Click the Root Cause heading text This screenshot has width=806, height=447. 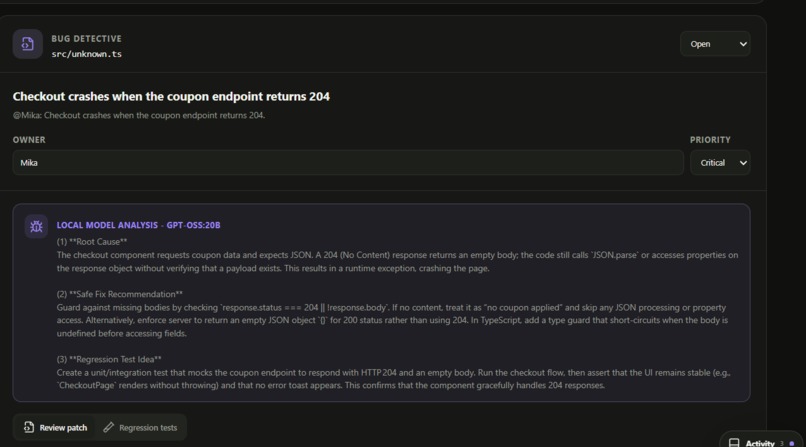pyautogui.click(x=92, y=241)
